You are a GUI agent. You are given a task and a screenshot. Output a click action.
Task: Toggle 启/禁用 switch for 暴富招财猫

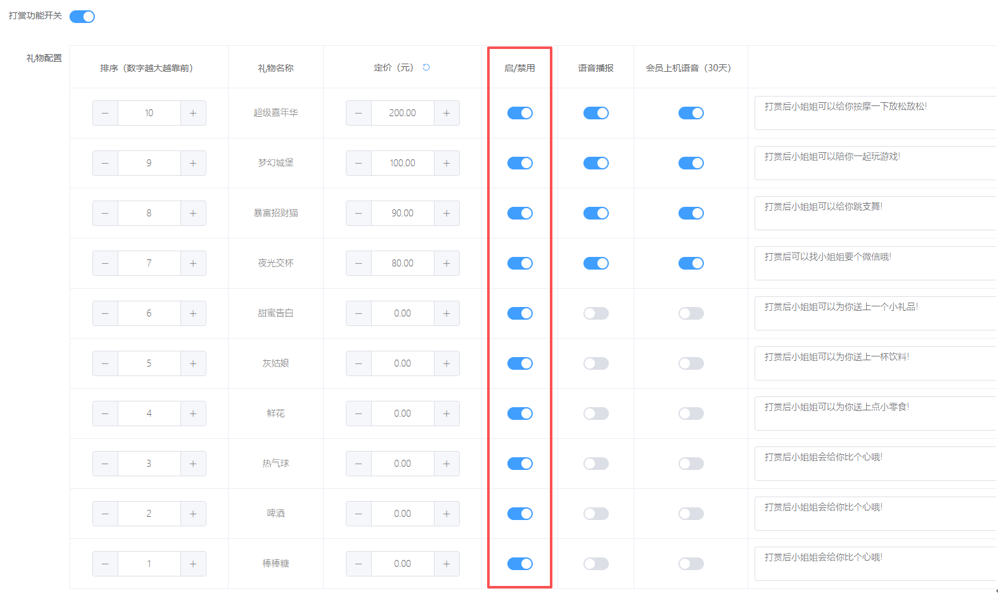tap(520, 213)
